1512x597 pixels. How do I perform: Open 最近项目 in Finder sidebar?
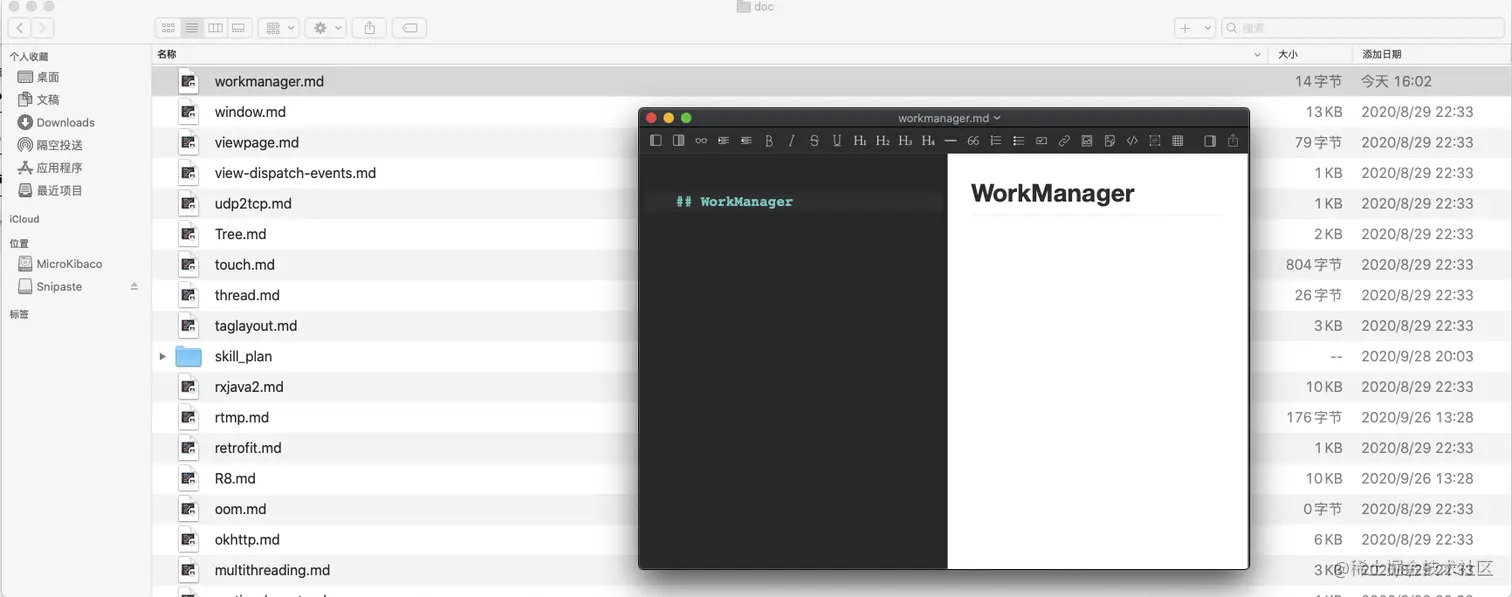click(50, 190)
